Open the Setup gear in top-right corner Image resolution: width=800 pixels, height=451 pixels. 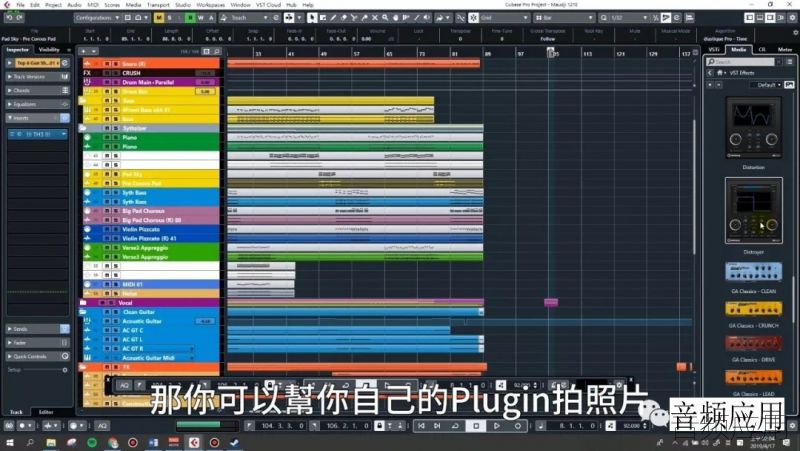coord(793,17)
